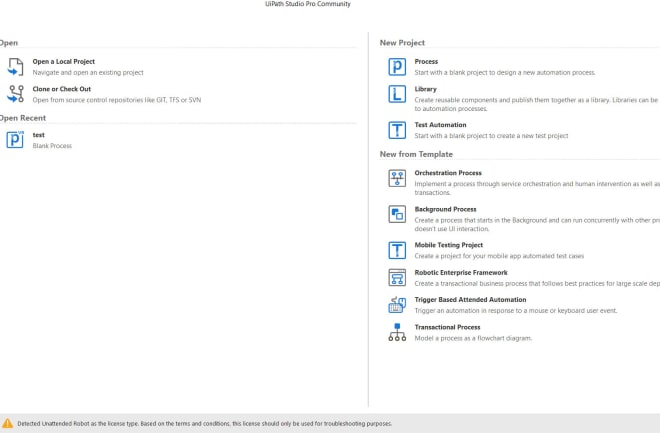The width and height of the screenshot is (660, 440).
Task: Click the Trigger Based Attended Automation icon
Action: point(397,305)
